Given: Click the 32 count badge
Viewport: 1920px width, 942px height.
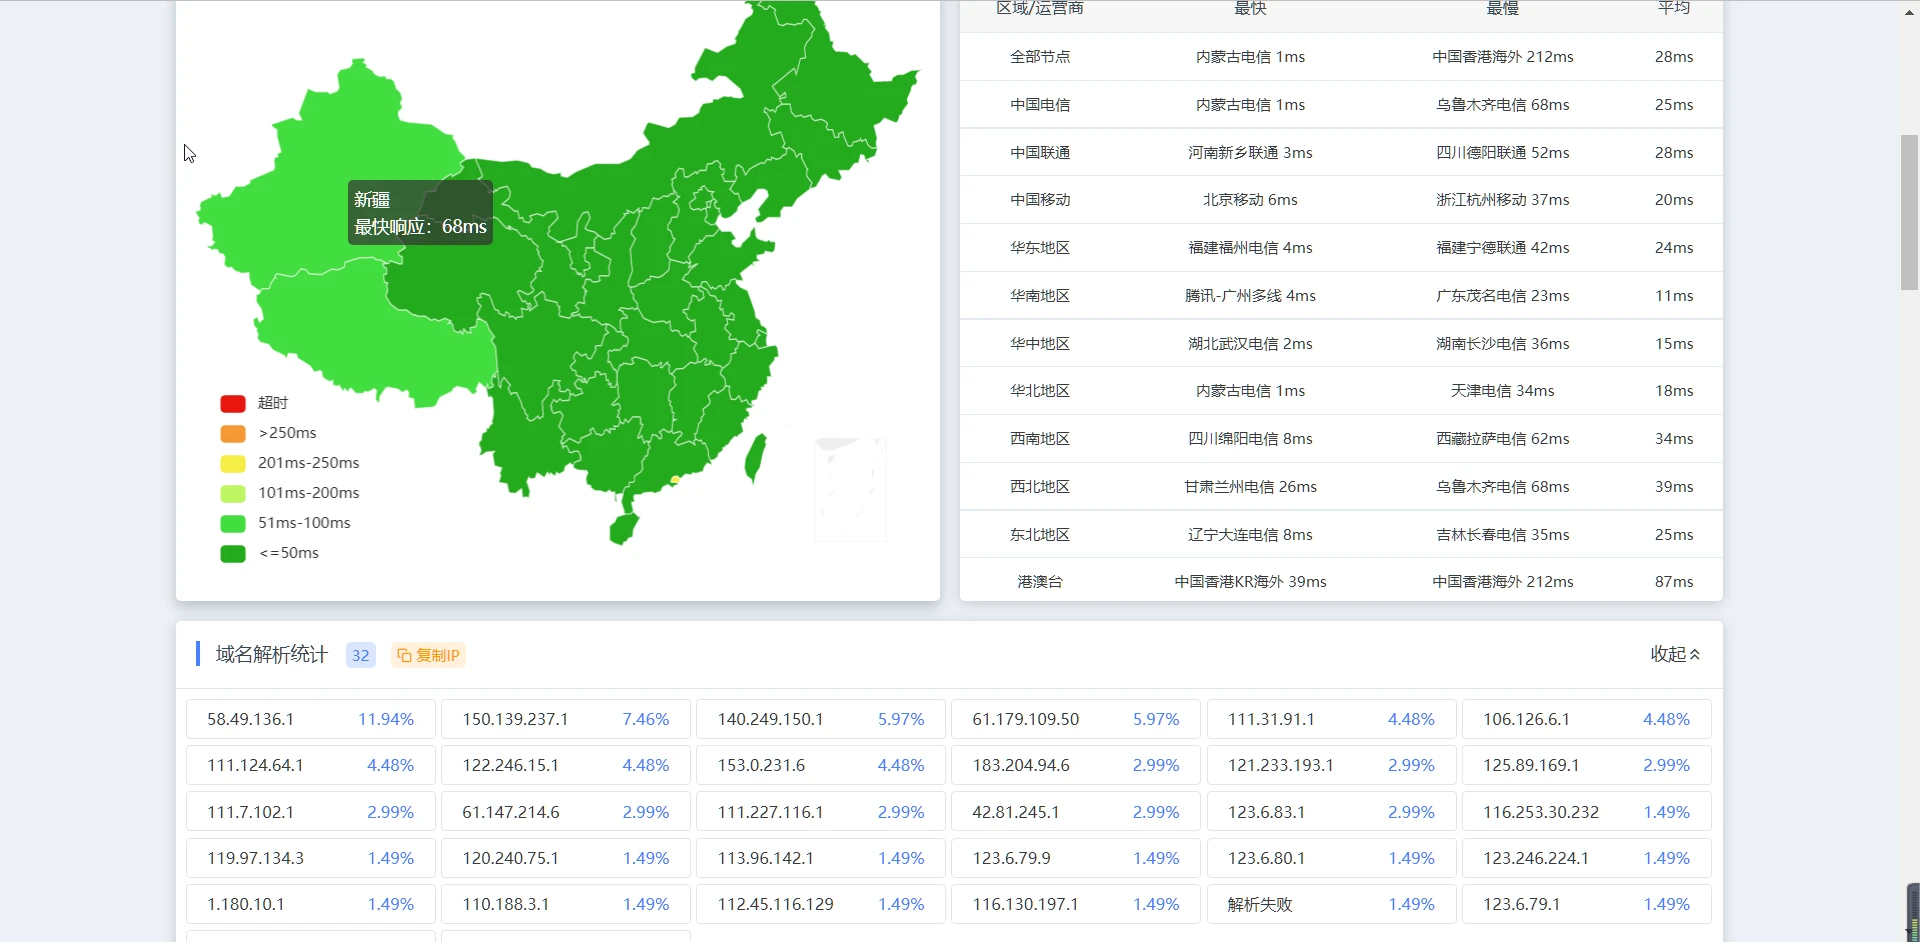Looking at the screenshot, I should tap(360, 655).
